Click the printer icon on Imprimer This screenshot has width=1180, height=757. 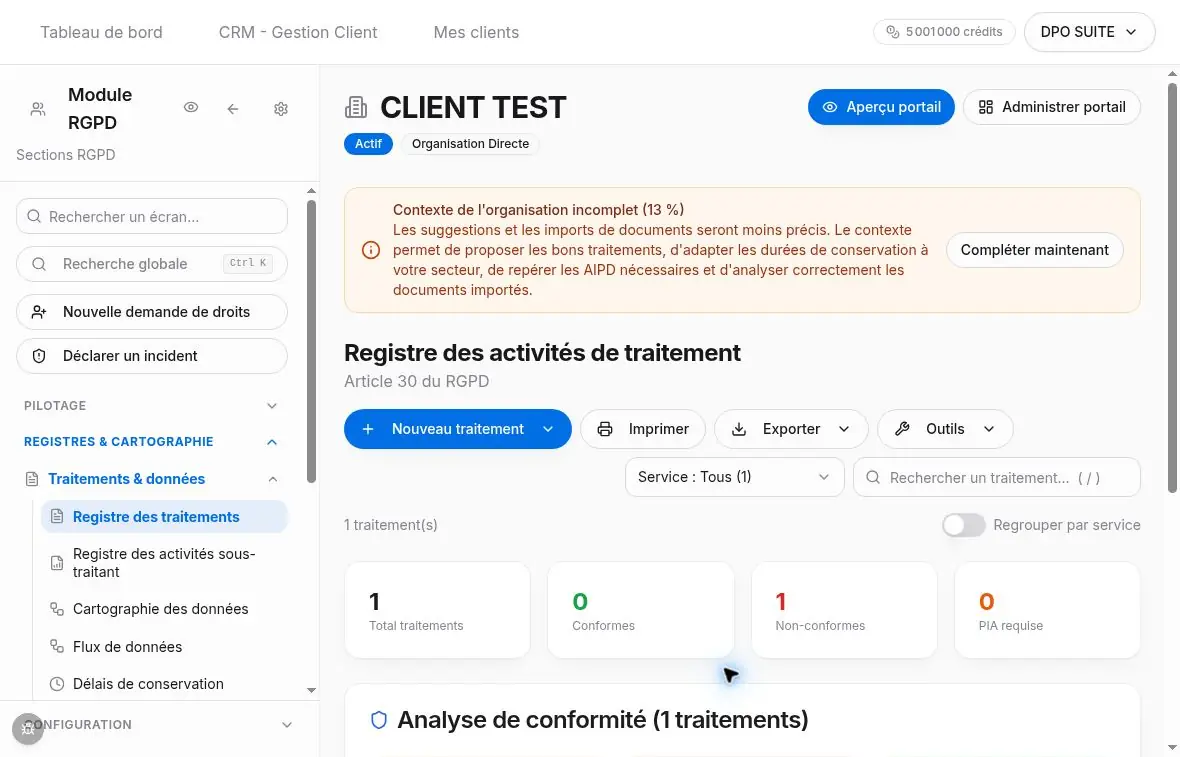[605, 429]
